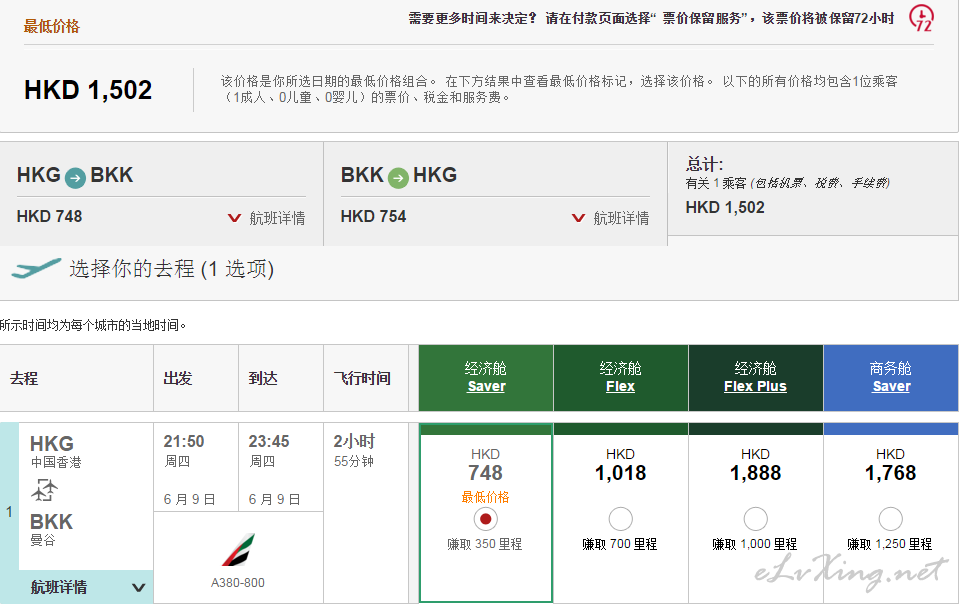The image size is (959, 605).
Task: Expand flight details for HKG to BKK summary
Action: pos(266,218)
